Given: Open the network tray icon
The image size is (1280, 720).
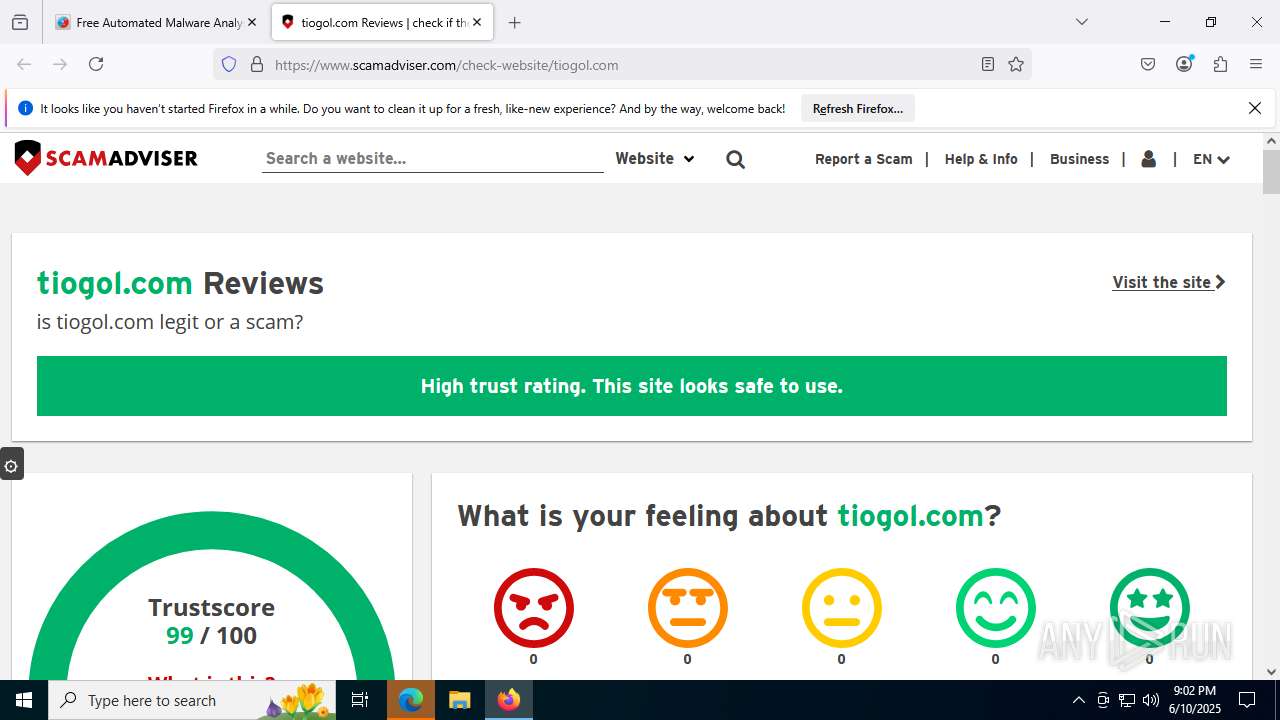Looking at the screenshot, I should point(1127,700).
